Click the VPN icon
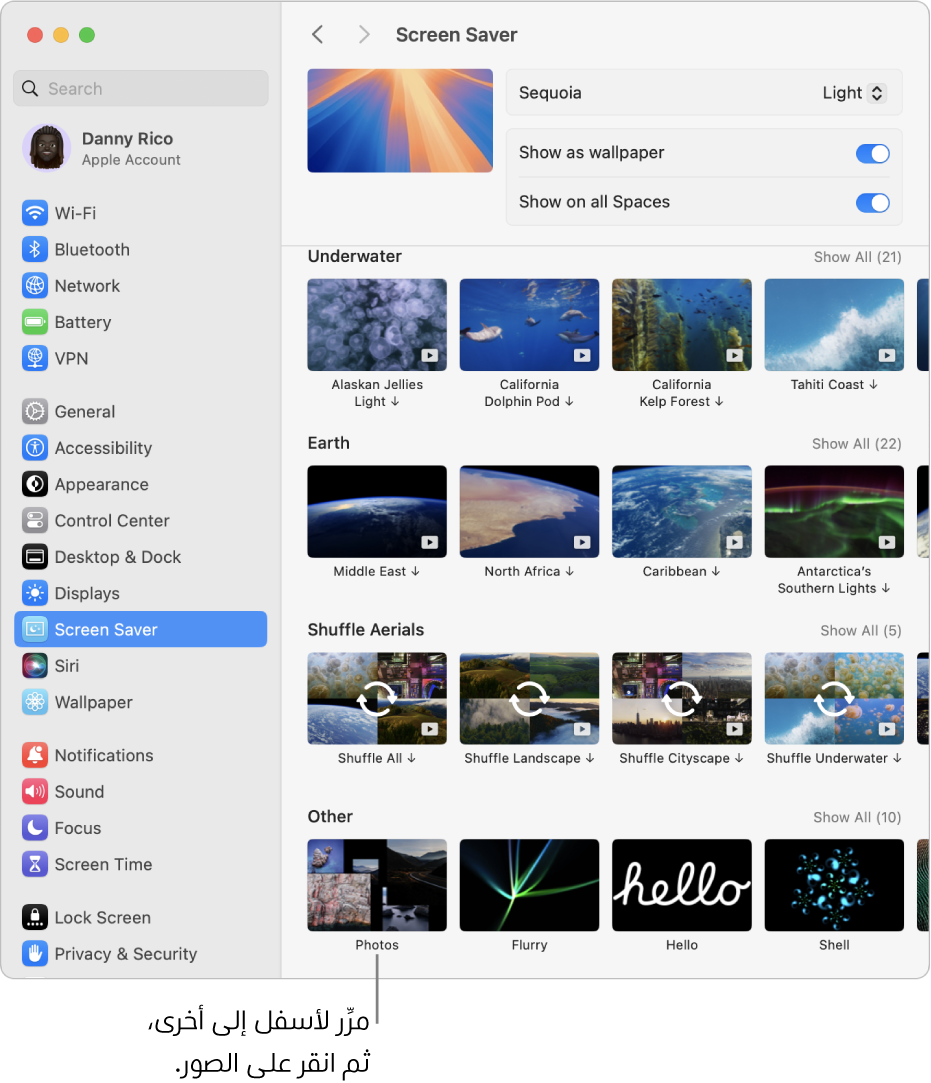This screenshot has width=931, height=1083. 35,358
